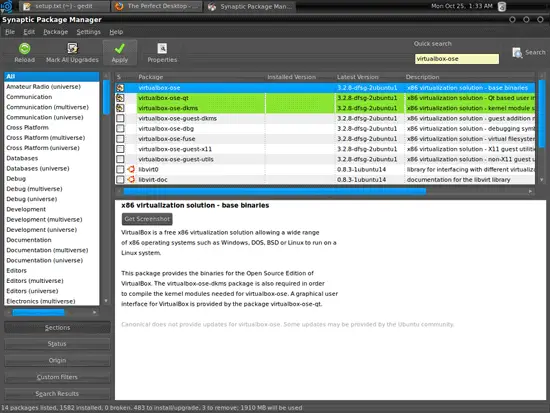Click the marked status icon for virtualbox-ose-qt
This screenshot has width=550, height=413.
point(120,98)
